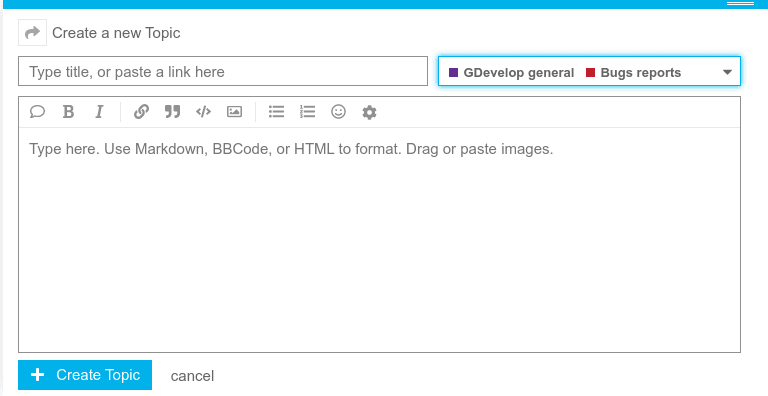
Task: Click the Create Topic button
Action: point(85,375)
